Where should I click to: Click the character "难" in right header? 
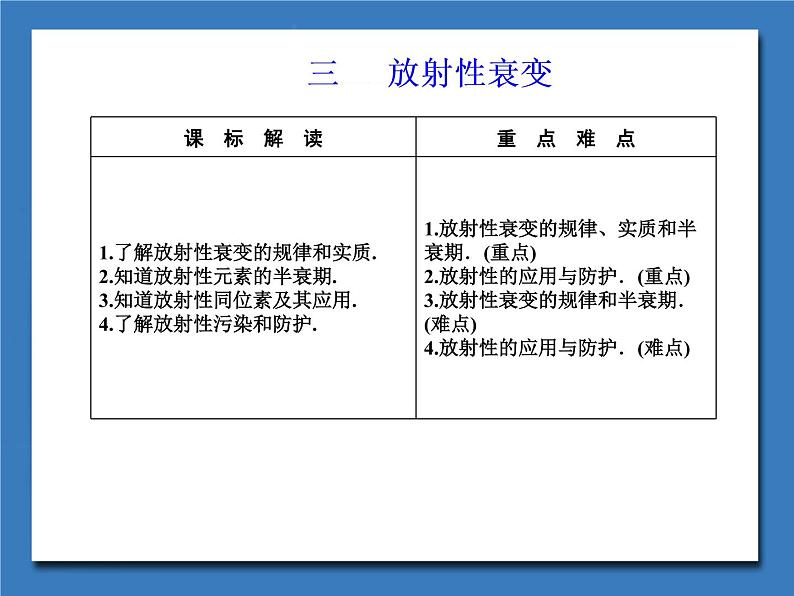pyautogui.click(x=586, y=139)
